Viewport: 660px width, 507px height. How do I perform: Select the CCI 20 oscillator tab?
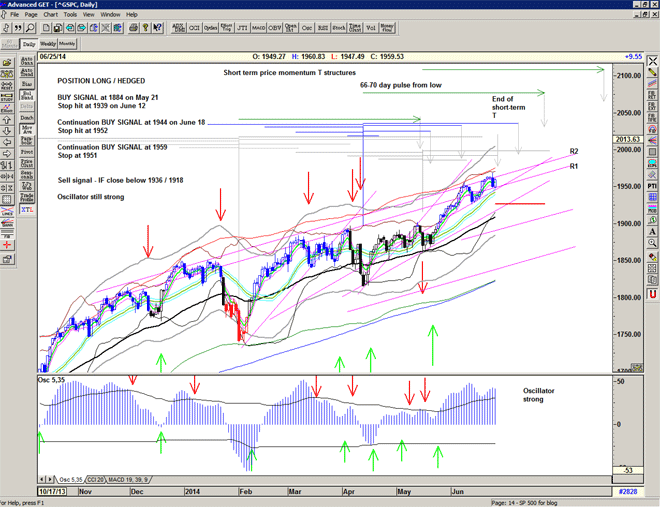click(97, 479)
